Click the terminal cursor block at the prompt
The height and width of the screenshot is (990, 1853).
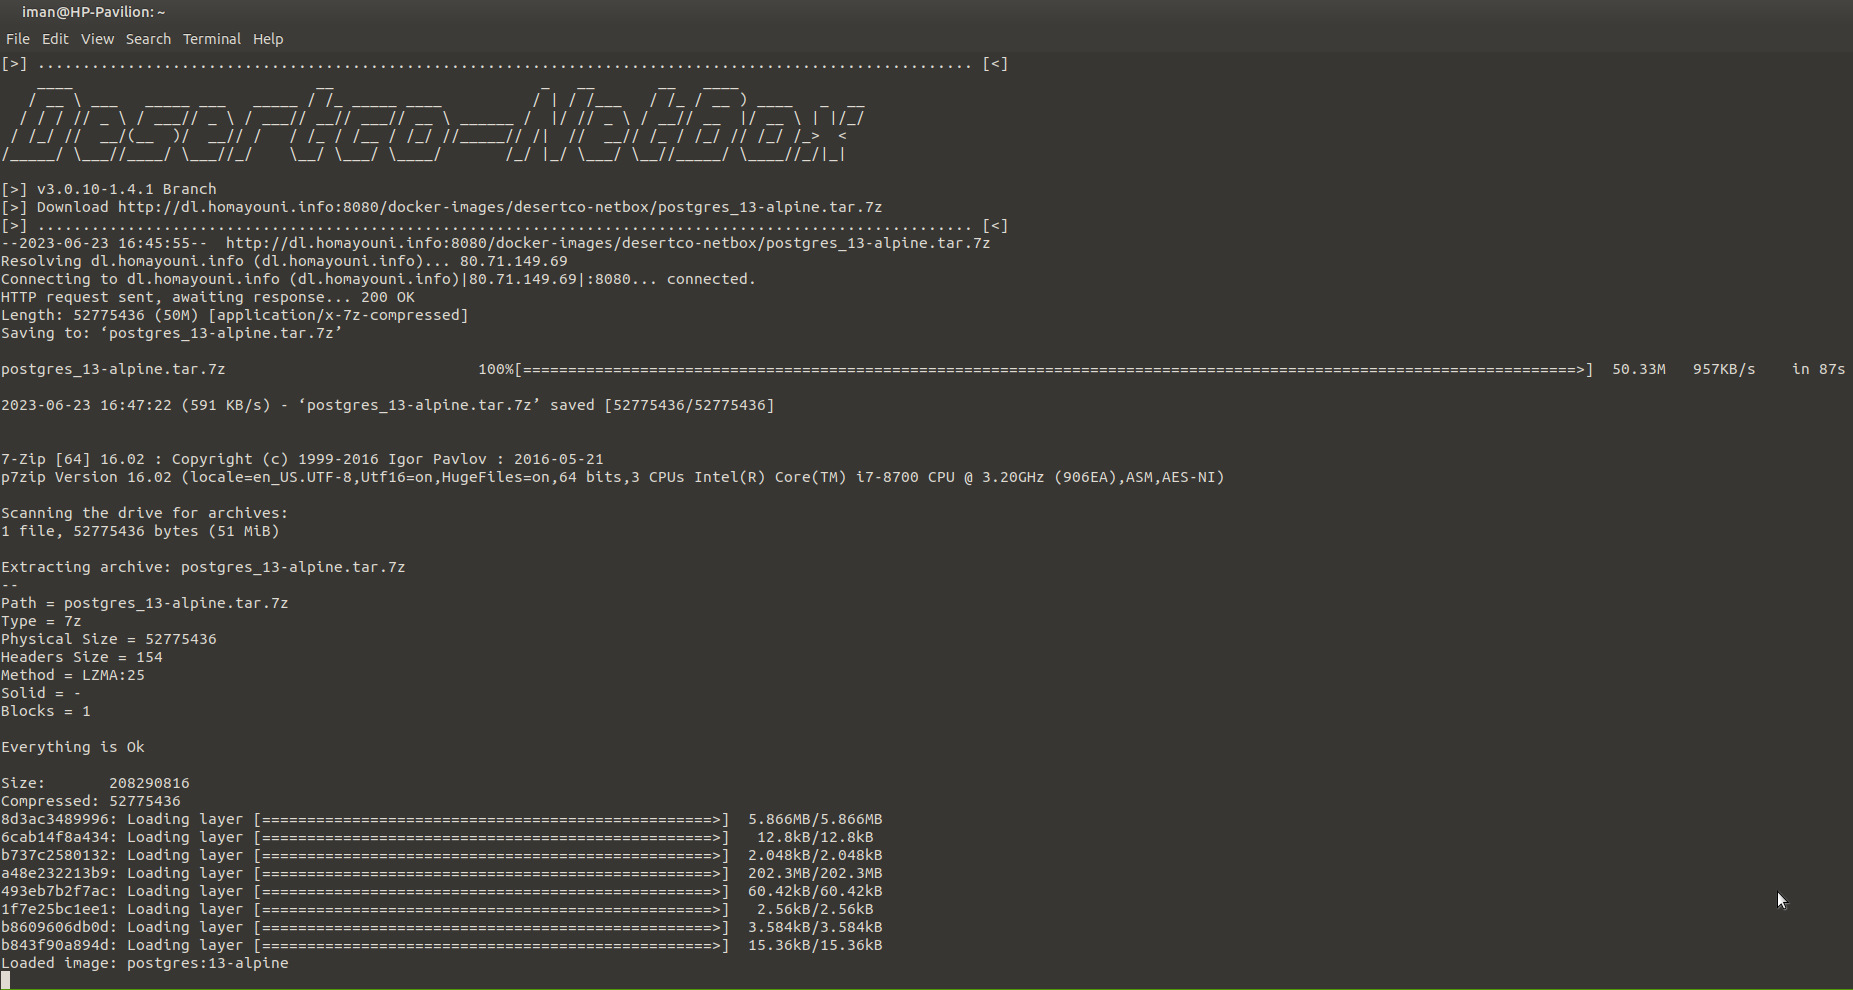(x=5, y=980)
